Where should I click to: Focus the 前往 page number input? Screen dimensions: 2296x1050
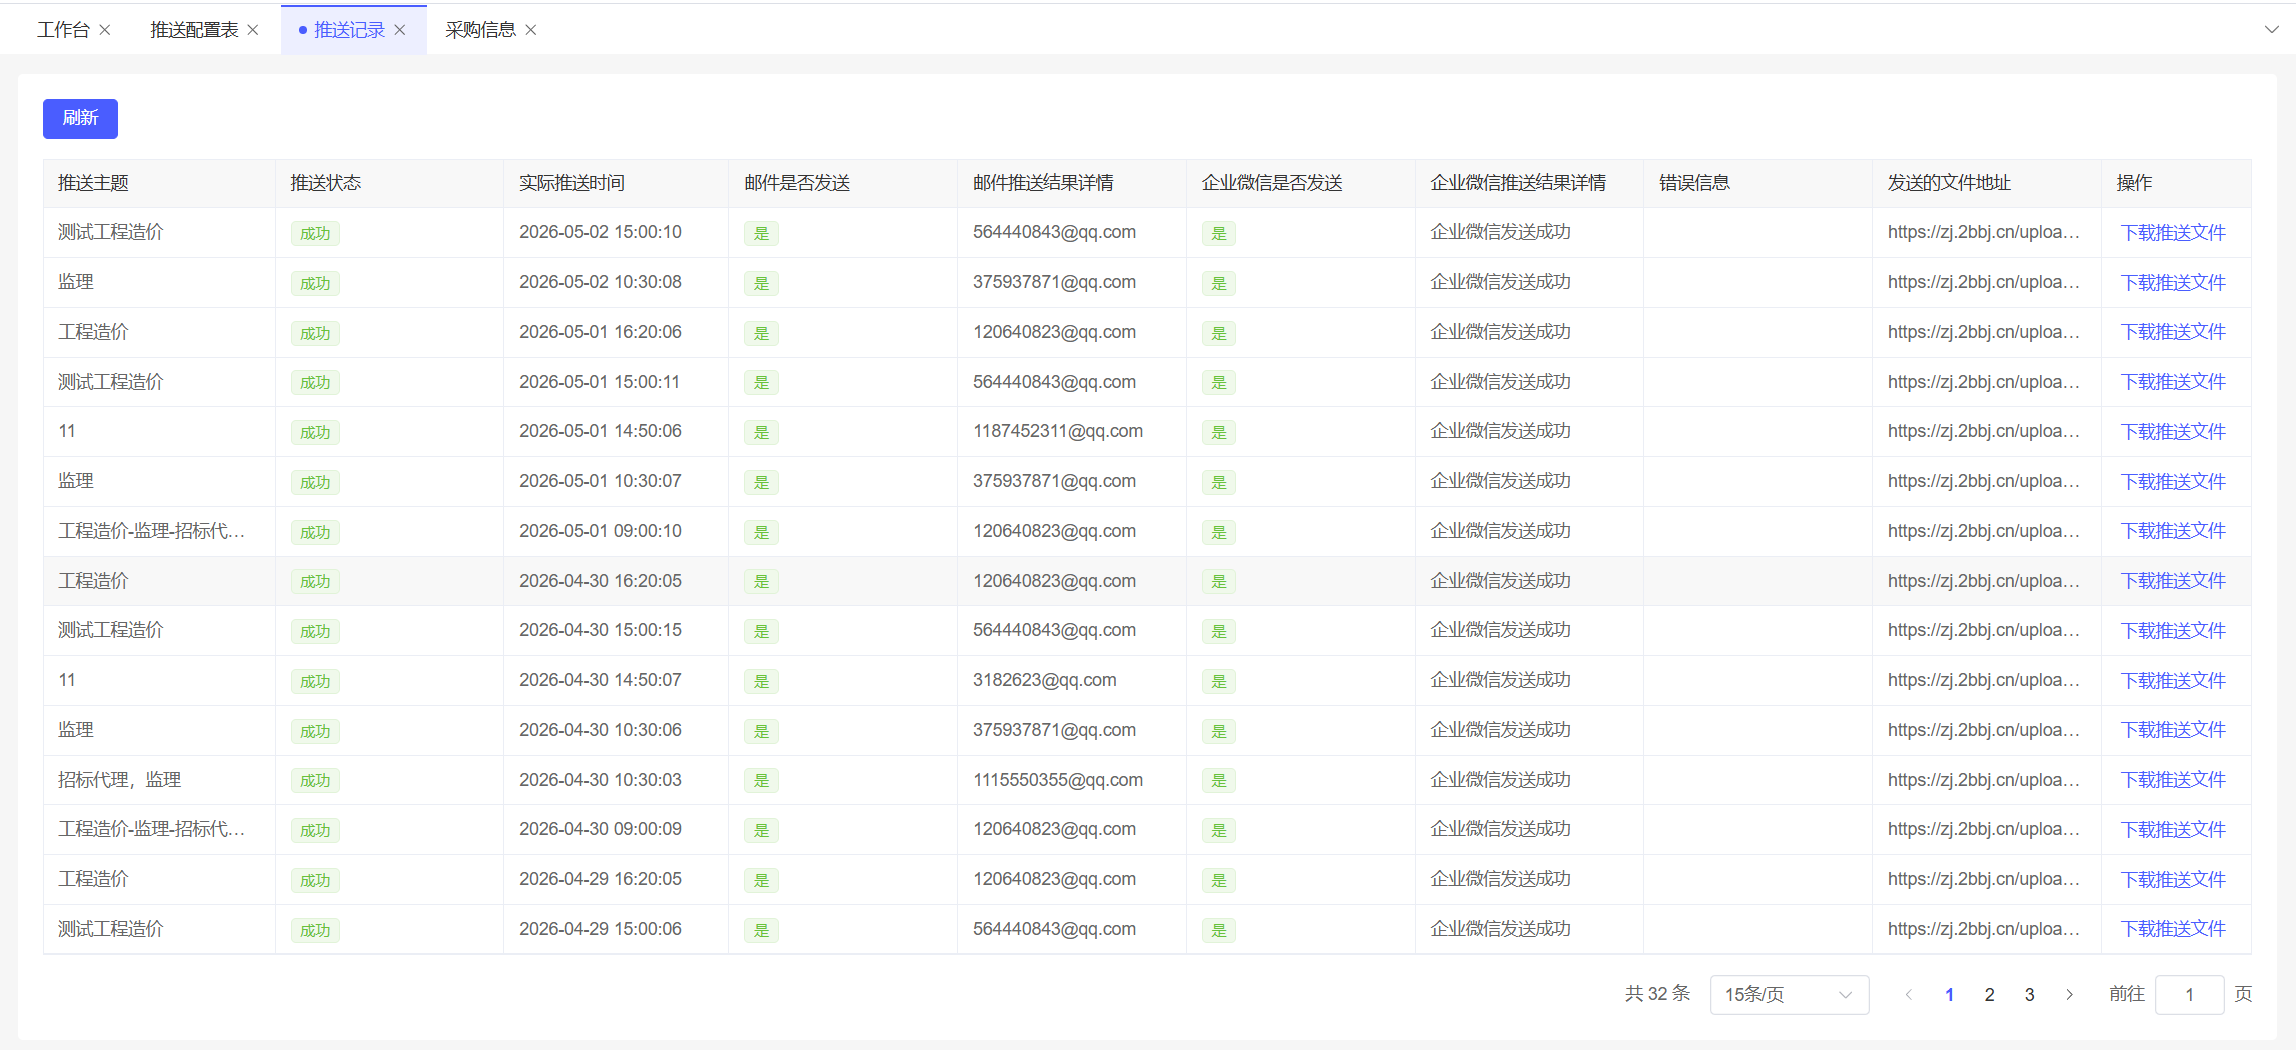[x=2189, y=994]
